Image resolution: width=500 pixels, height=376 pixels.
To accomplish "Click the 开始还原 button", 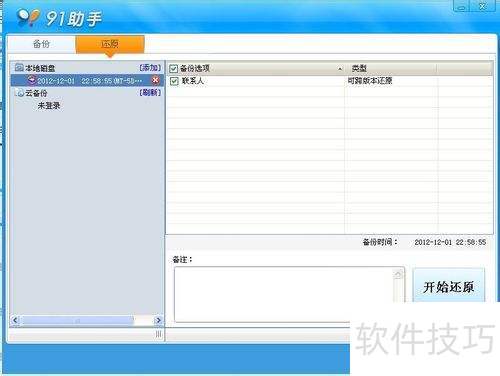I will (448, 286).
